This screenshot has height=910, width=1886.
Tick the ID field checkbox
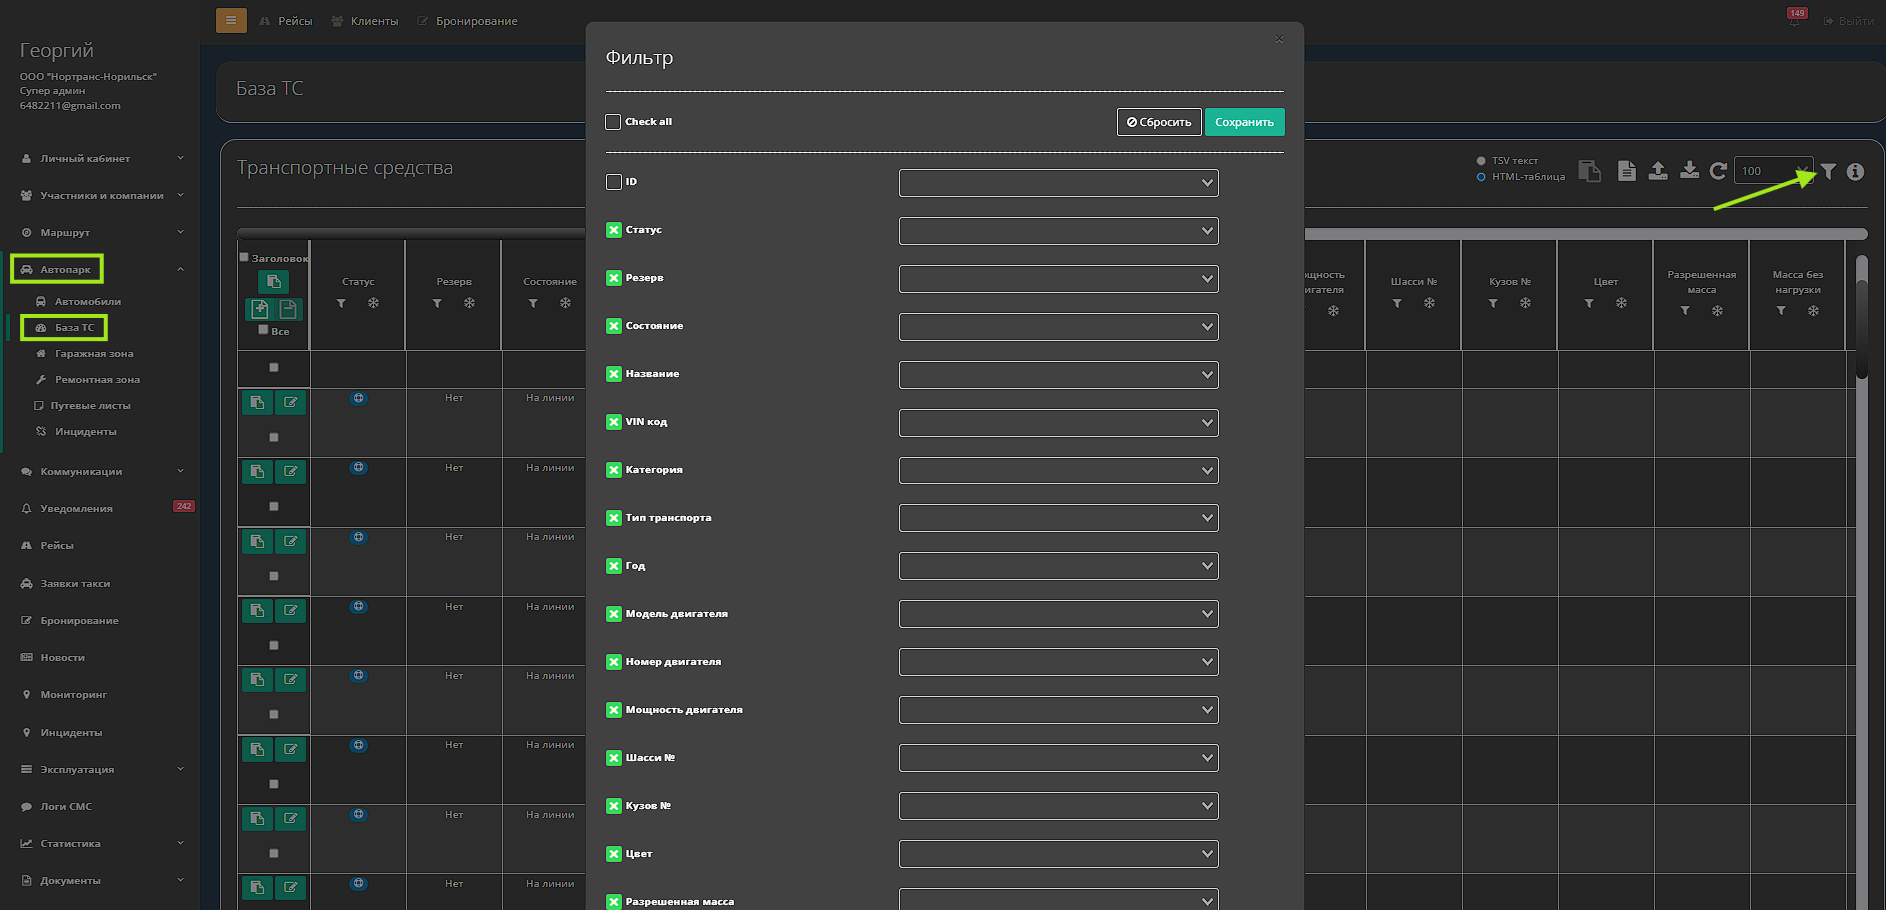click(x=614, y=182)
